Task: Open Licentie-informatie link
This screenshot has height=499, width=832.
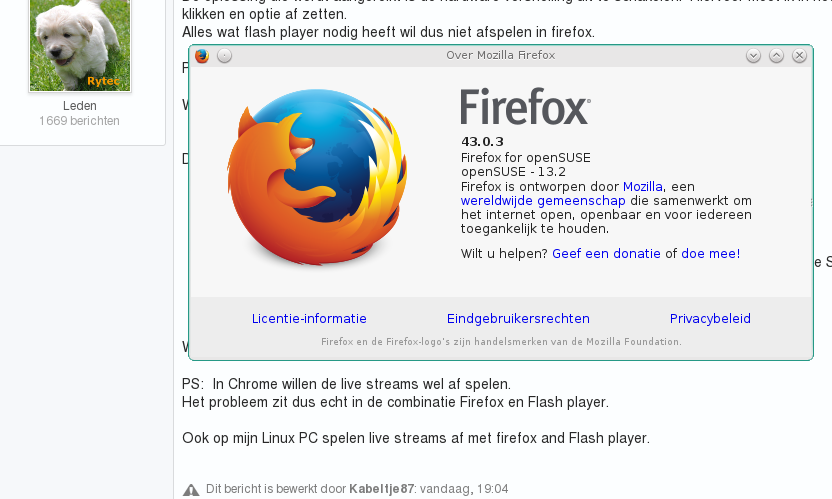Action: [309, 319]
